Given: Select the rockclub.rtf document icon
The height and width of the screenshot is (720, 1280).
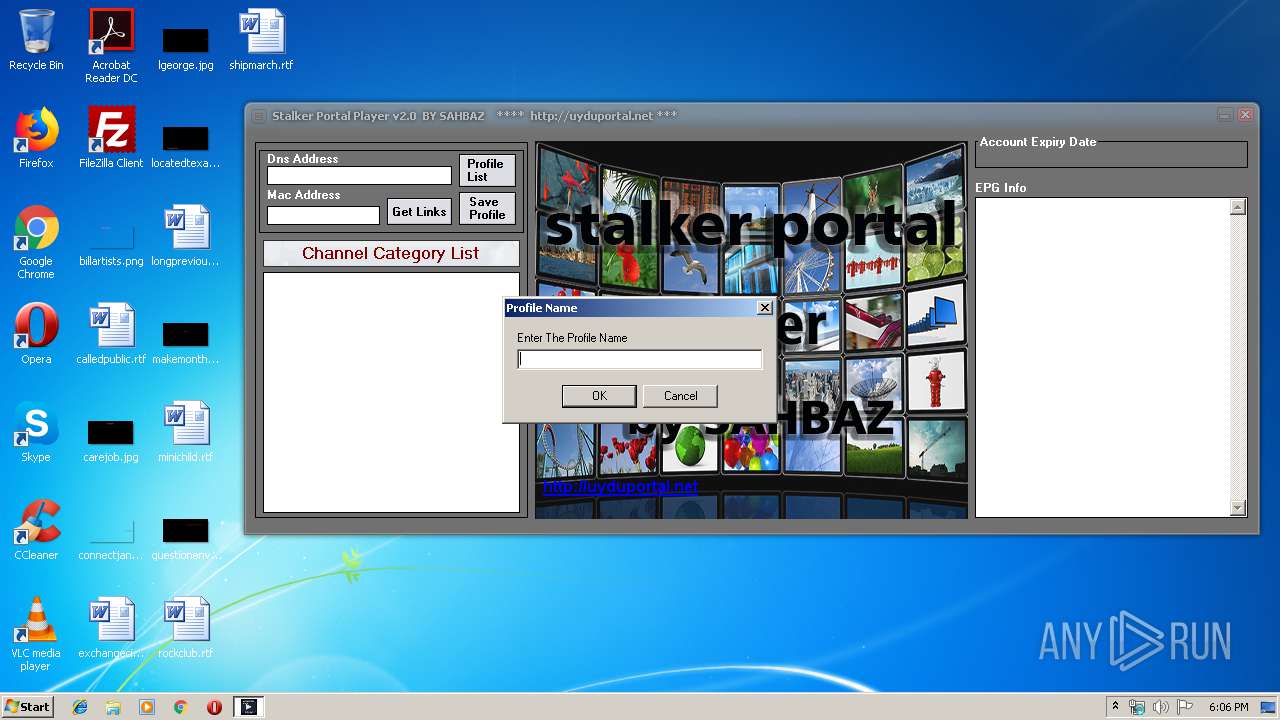Looking at the screenshot, I should point(186,628).
